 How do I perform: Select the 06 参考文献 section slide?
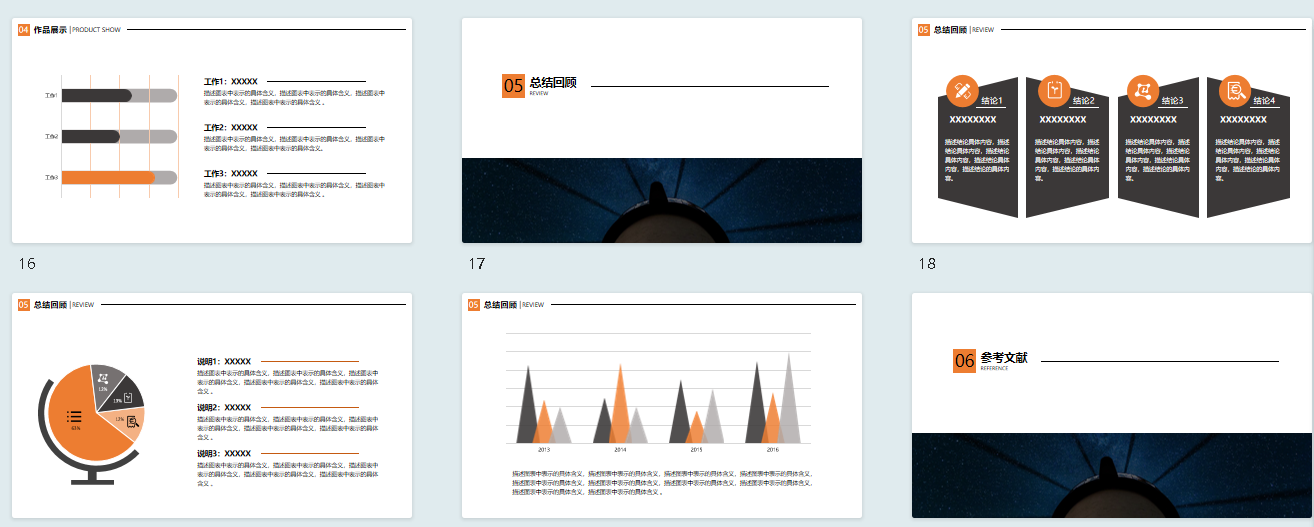pos(1112,405)
